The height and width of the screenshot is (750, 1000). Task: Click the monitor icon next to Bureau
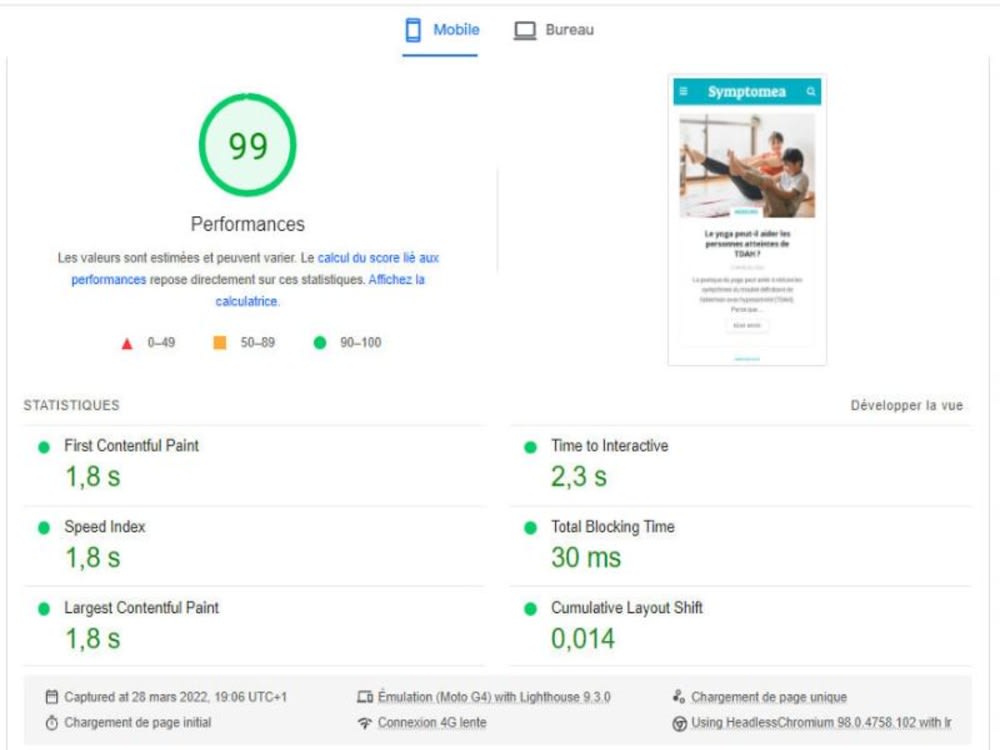pos(524,29)
